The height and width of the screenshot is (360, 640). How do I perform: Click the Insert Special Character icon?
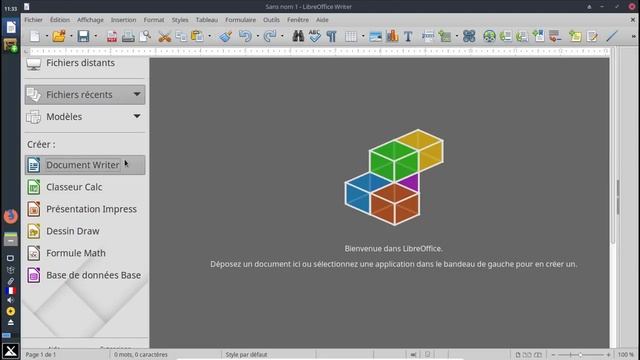[x=469, y=36]
